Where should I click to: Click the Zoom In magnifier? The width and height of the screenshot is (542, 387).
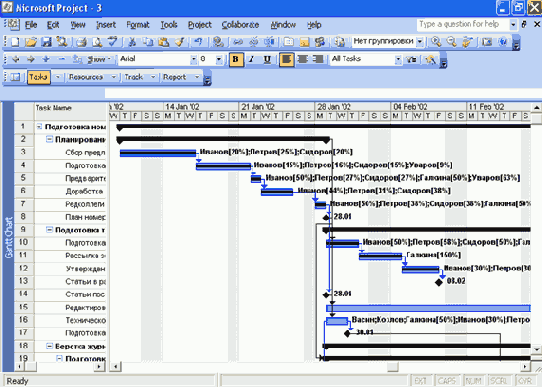pos(436,42)
